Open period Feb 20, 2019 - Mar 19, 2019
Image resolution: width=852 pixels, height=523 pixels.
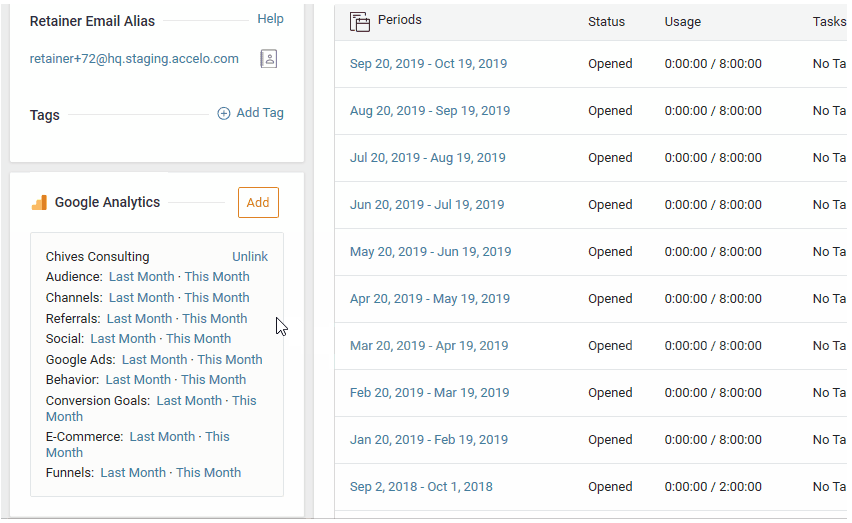pyautogui.click(x=429, y=393)
